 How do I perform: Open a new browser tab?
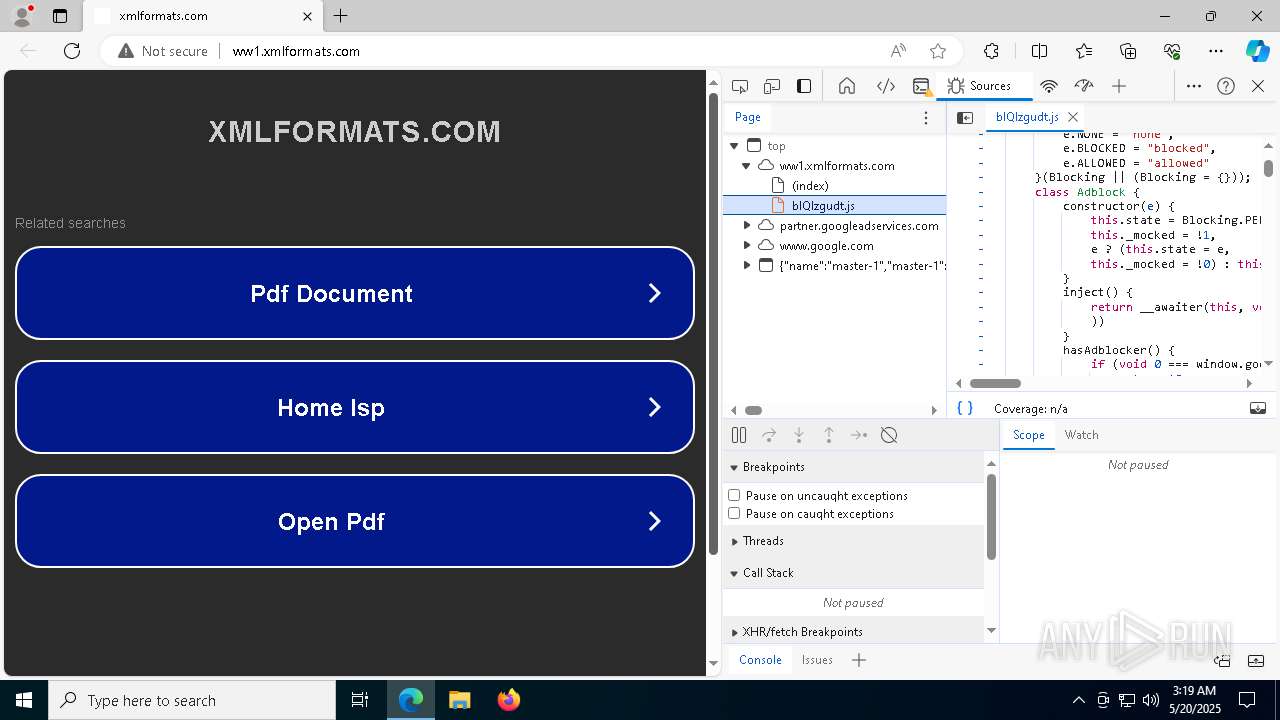tap(341, 16)
